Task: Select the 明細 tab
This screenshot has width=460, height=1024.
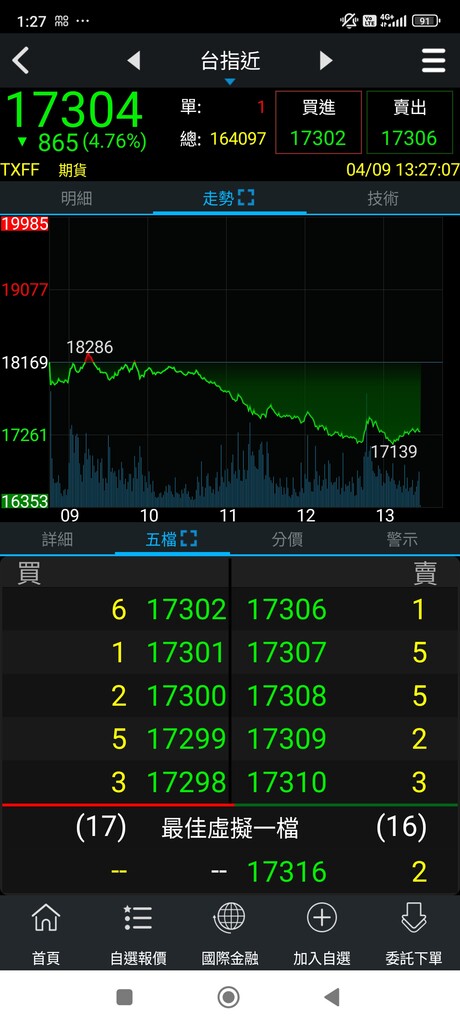Action: point(76,199)
